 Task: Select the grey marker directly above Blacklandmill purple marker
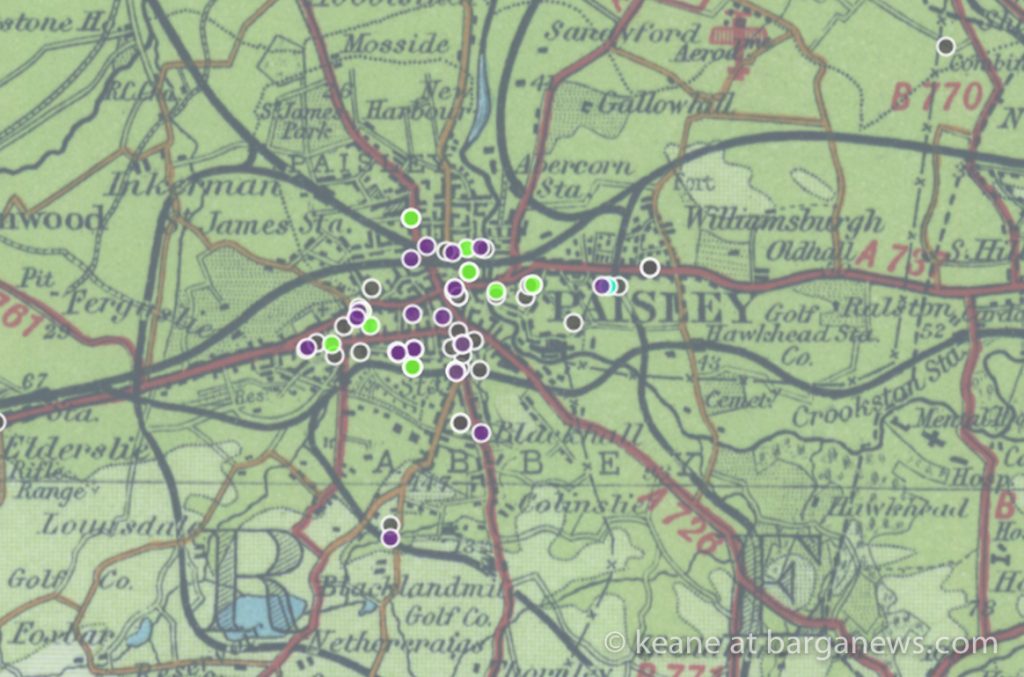[390, 524]
